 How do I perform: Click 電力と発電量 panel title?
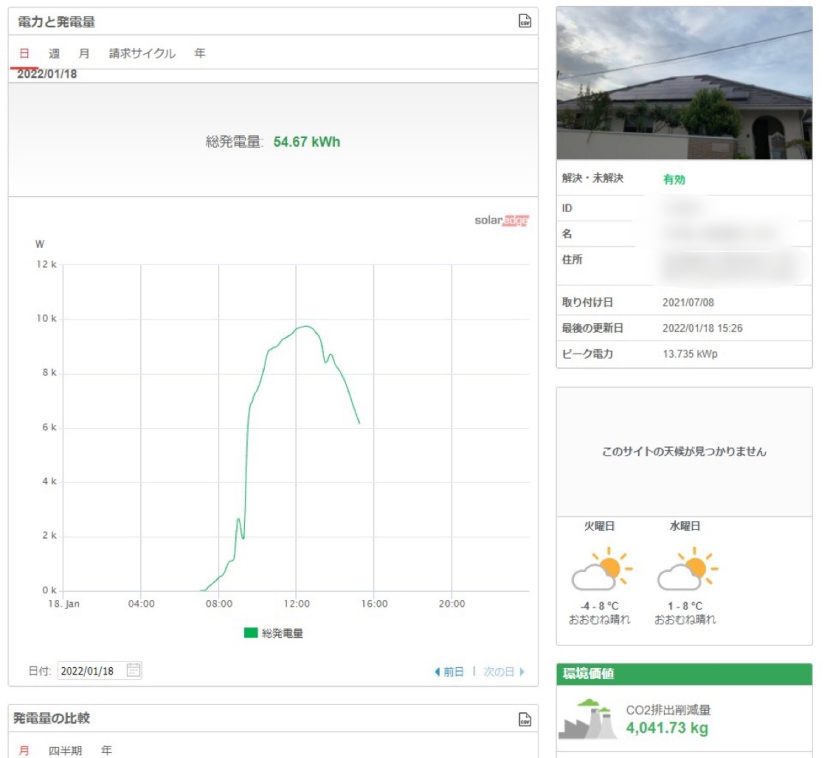click(56, 22)
